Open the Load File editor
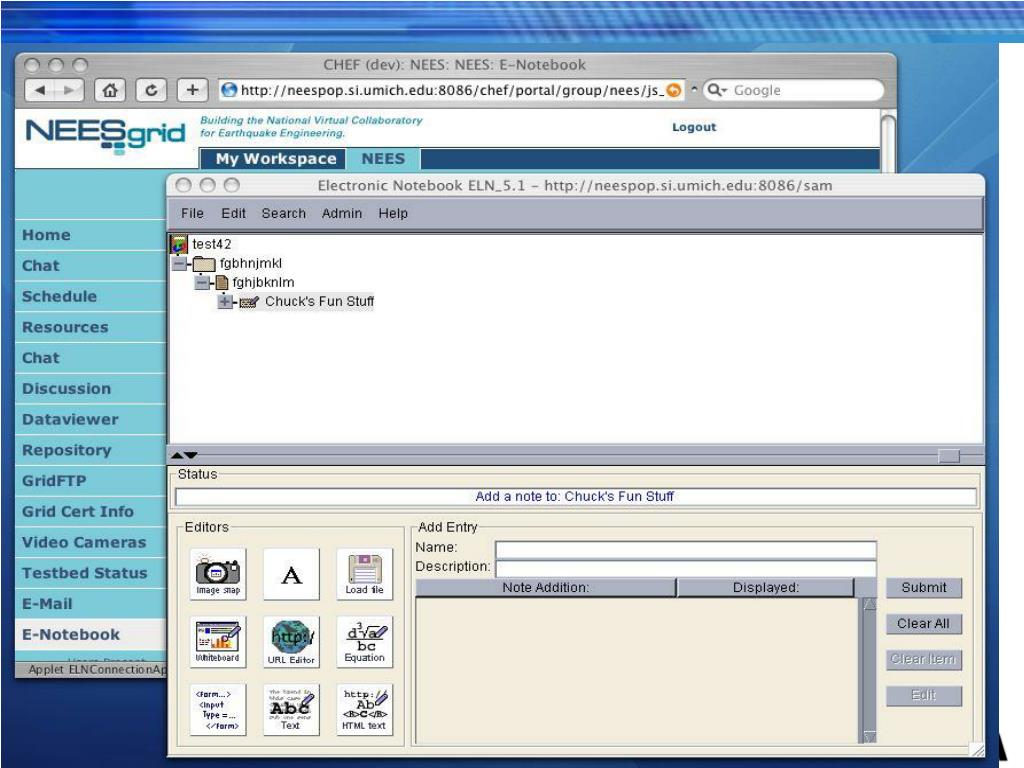1024x768 pixels. (364, 574)
